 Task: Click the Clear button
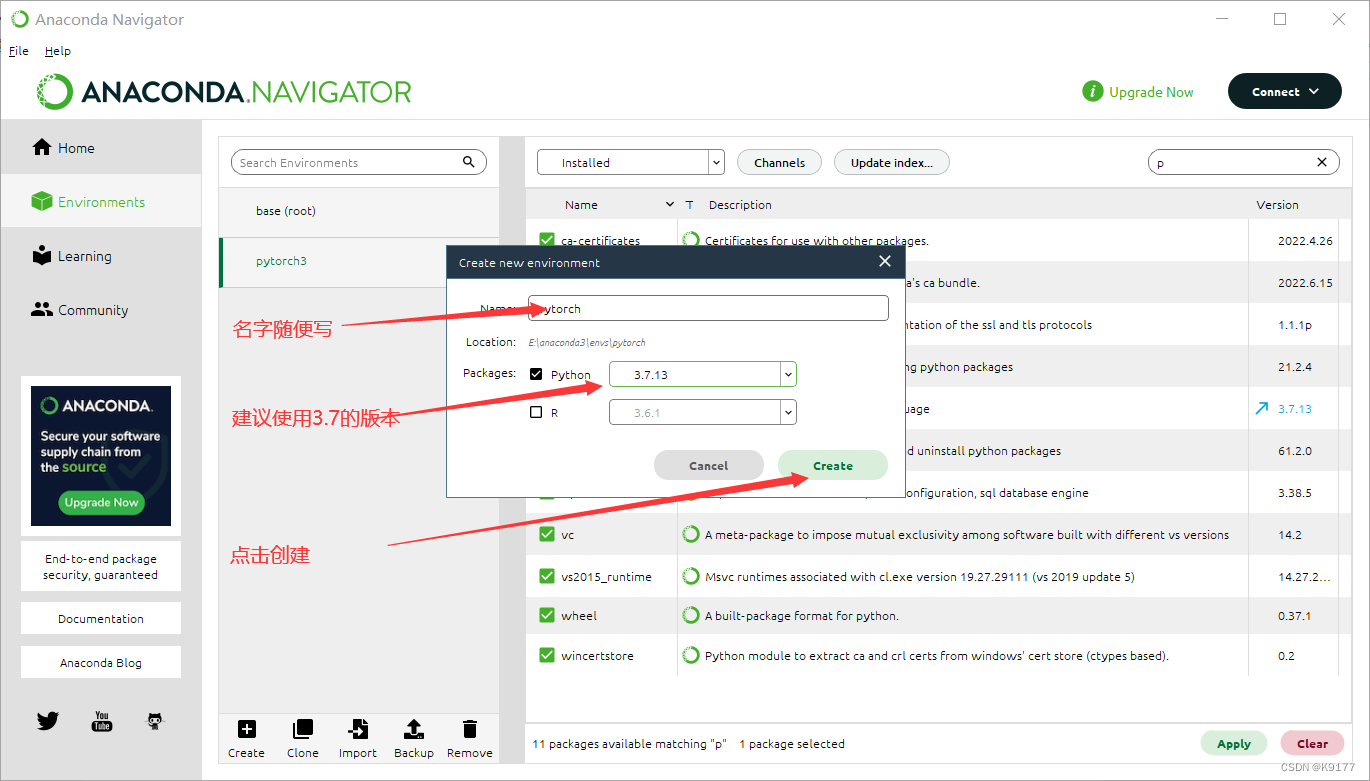[x=1313, y=743]
